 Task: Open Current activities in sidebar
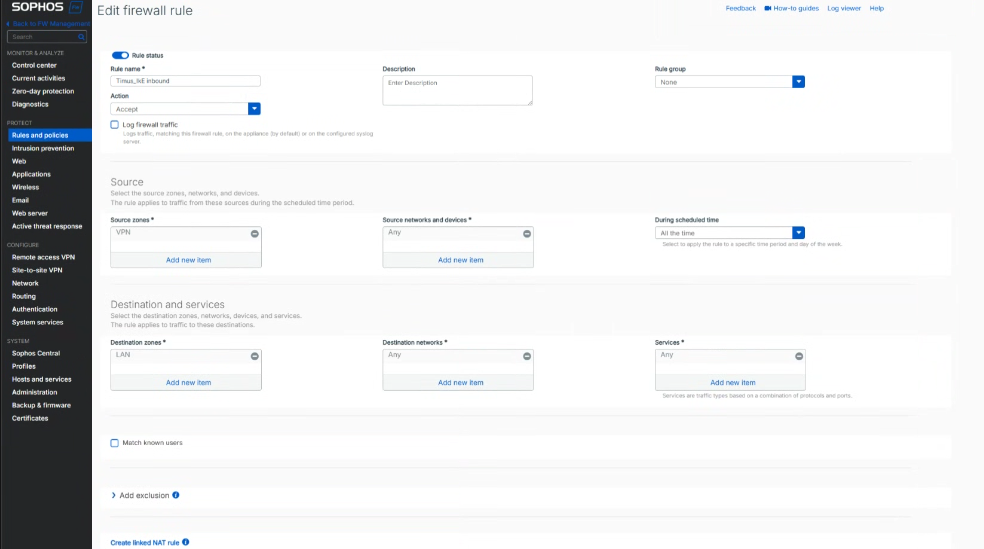click(x=38, y=78)
